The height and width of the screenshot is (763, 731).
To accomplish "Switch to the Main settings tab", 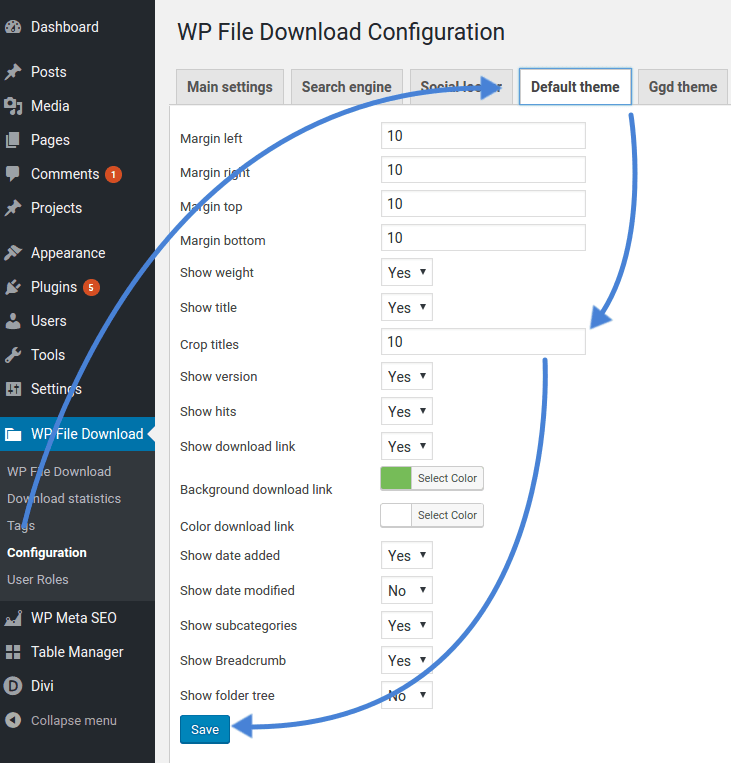I will point(230,87).
